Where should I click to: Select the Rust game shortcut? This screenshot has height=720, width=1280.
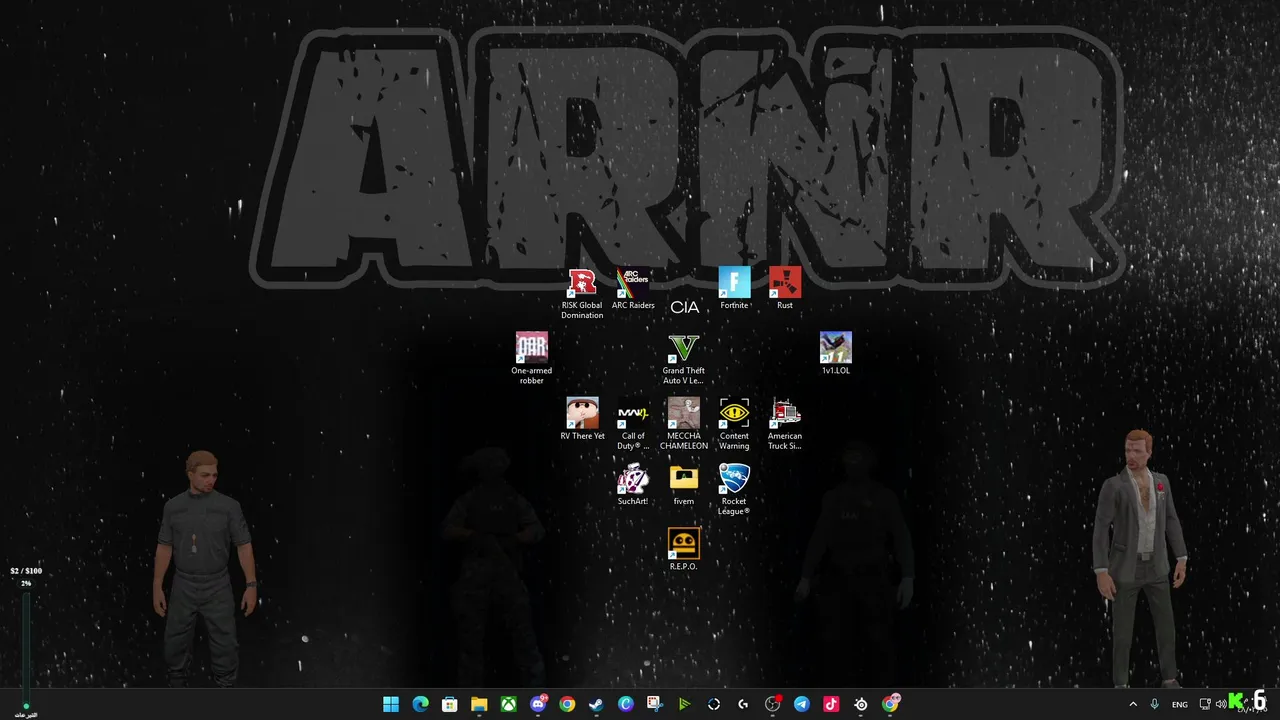785,289
